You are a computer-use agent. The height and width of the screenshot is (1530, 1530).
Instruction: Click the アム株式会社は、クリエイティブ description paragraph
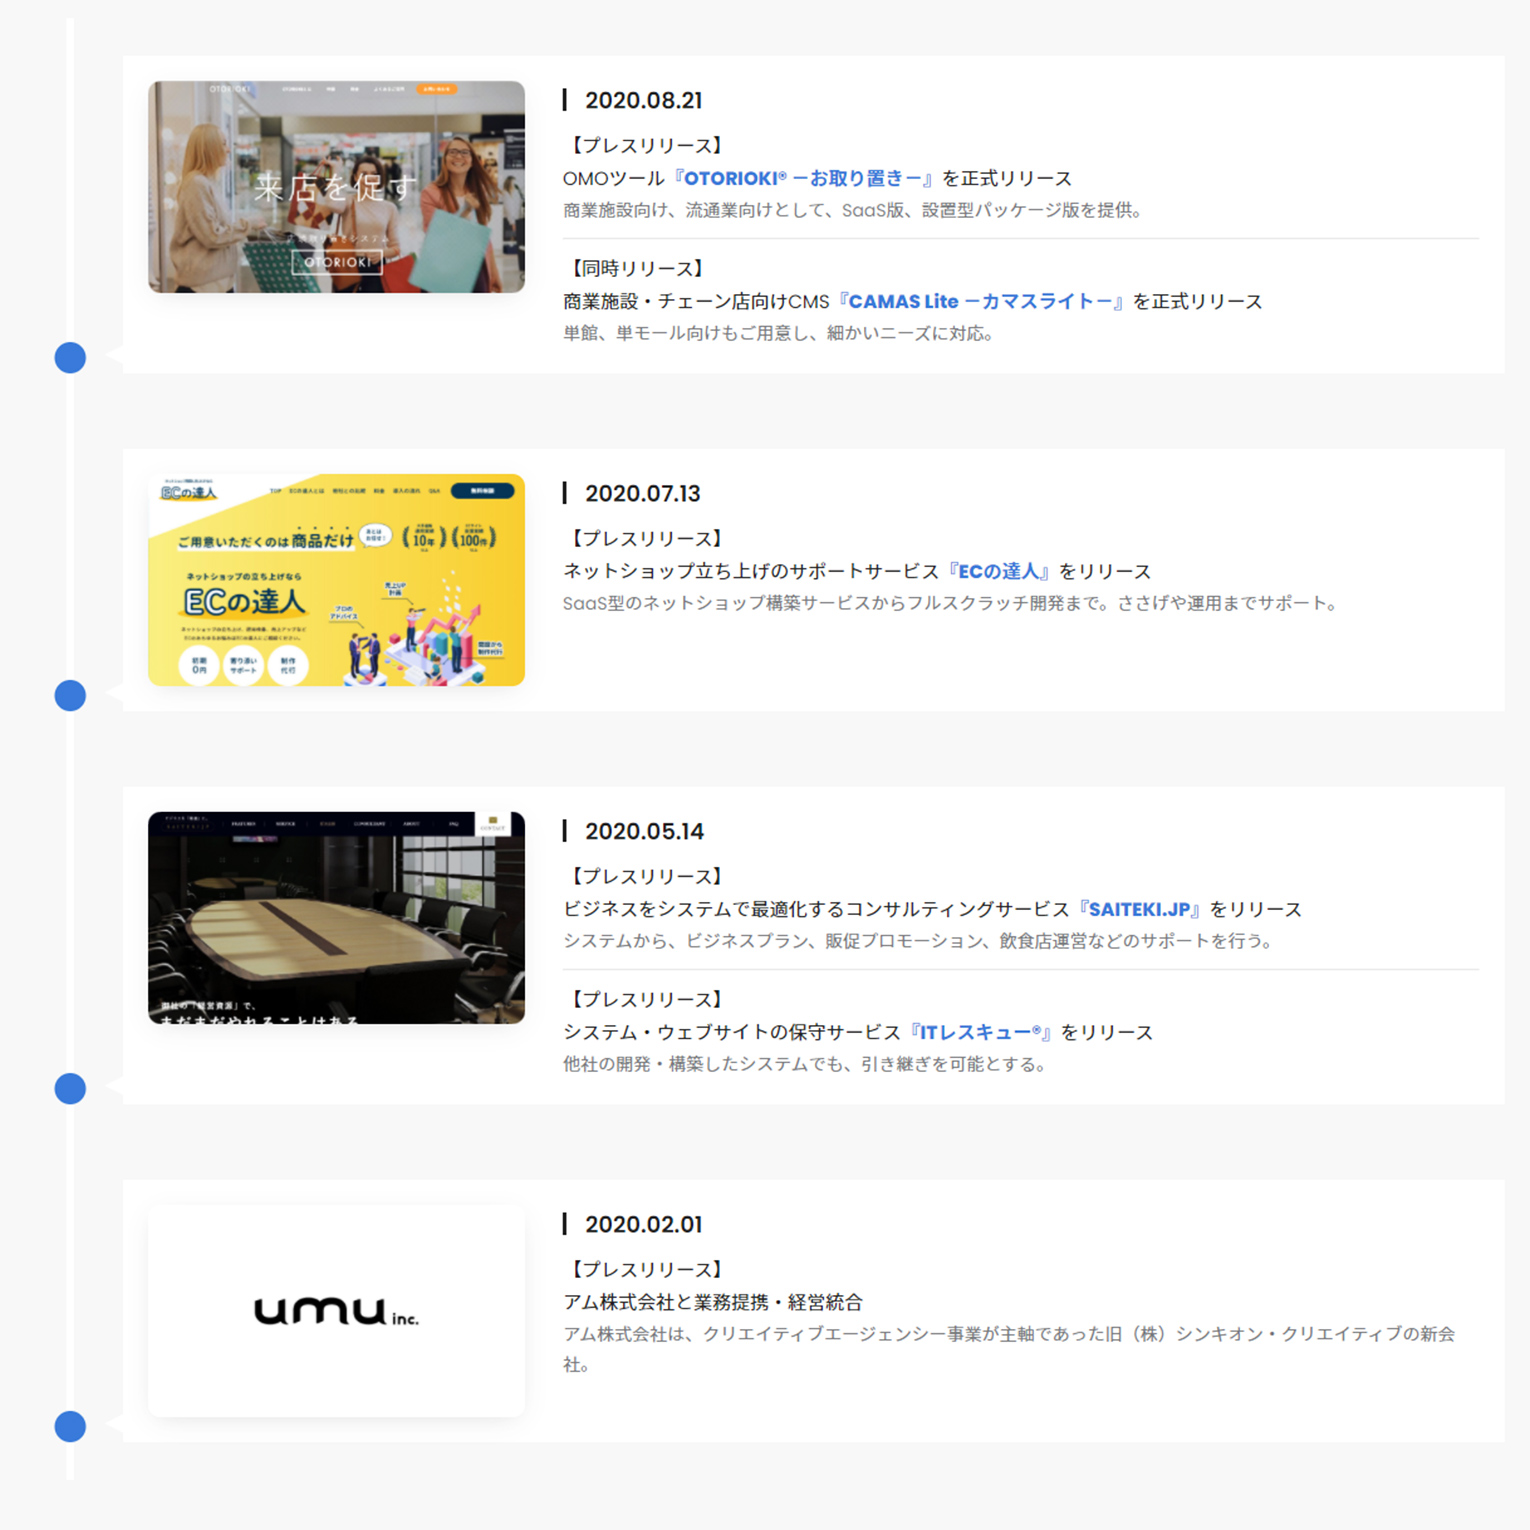tap(1009, 1349)
